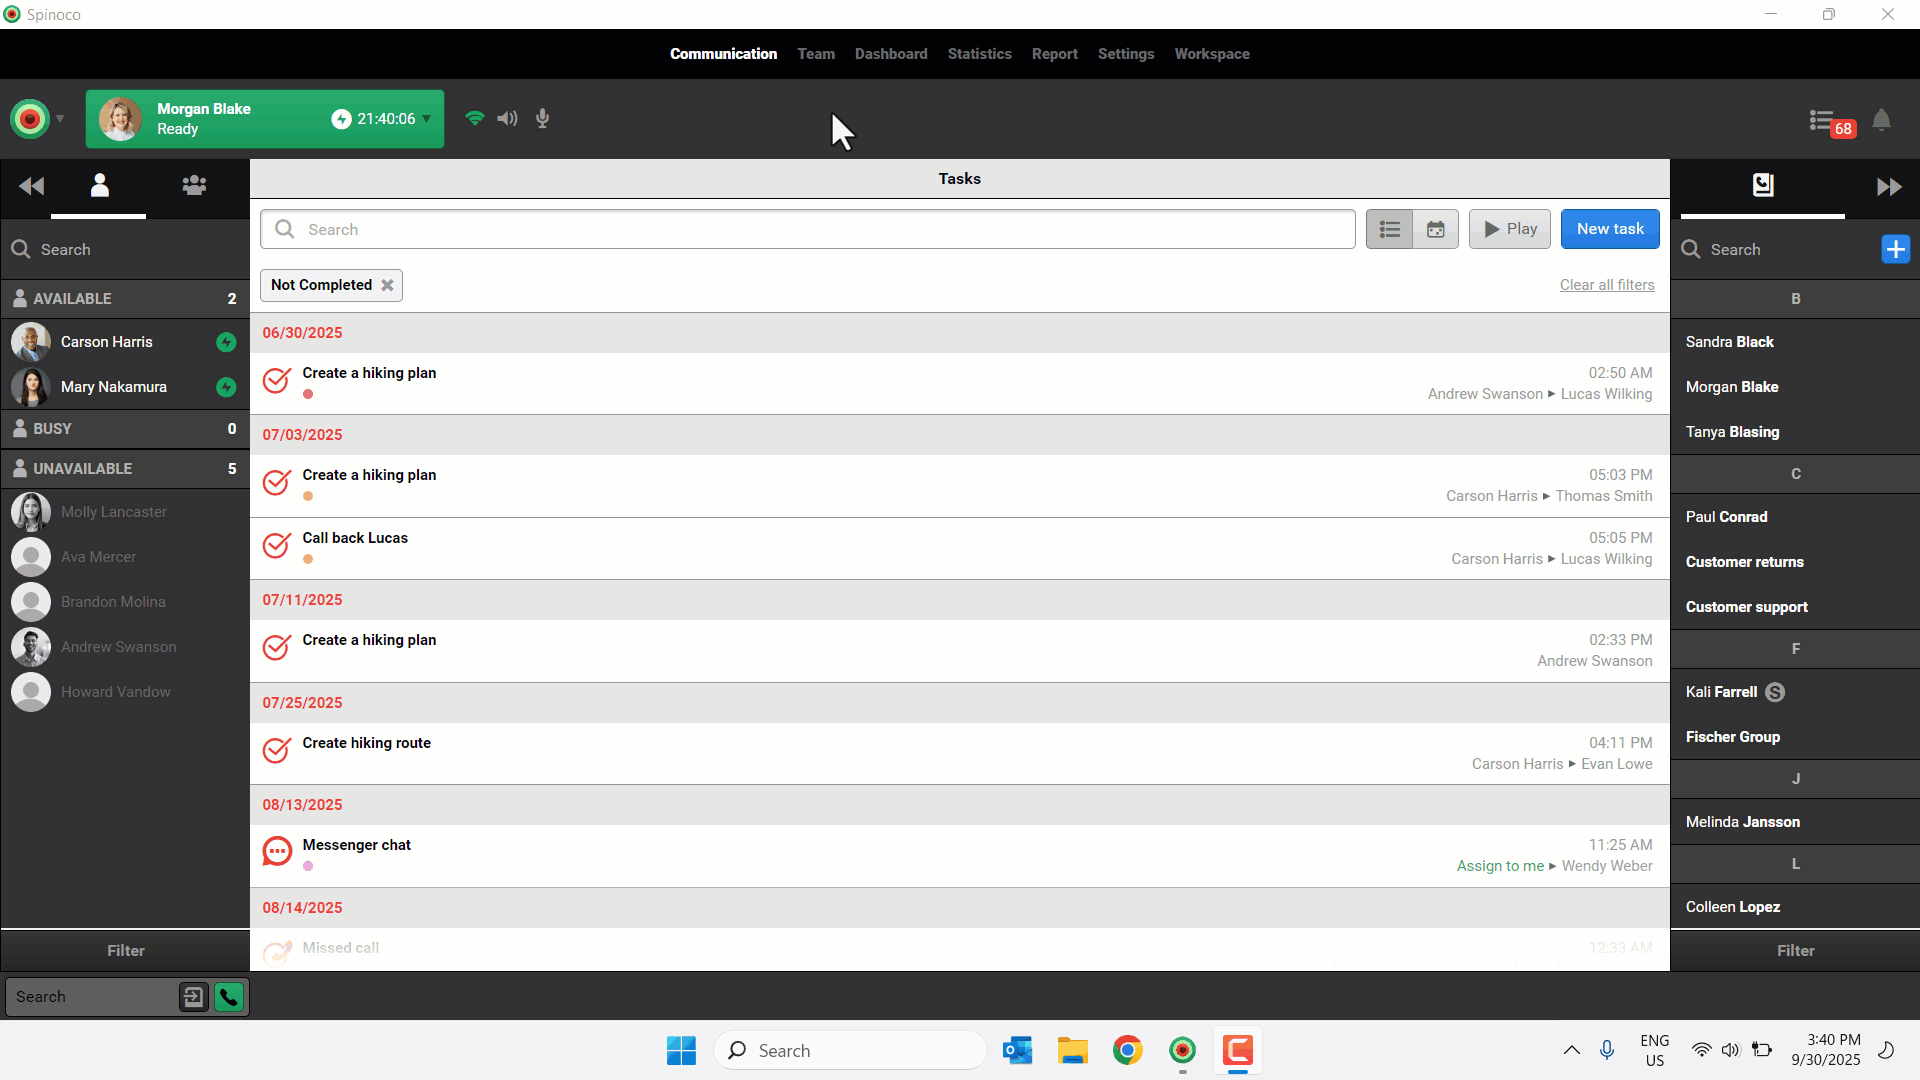Viewport: 1920px width, 1080px height.
Task: Expand dropdown next to Spinoco logo
Action: [60, 119]
